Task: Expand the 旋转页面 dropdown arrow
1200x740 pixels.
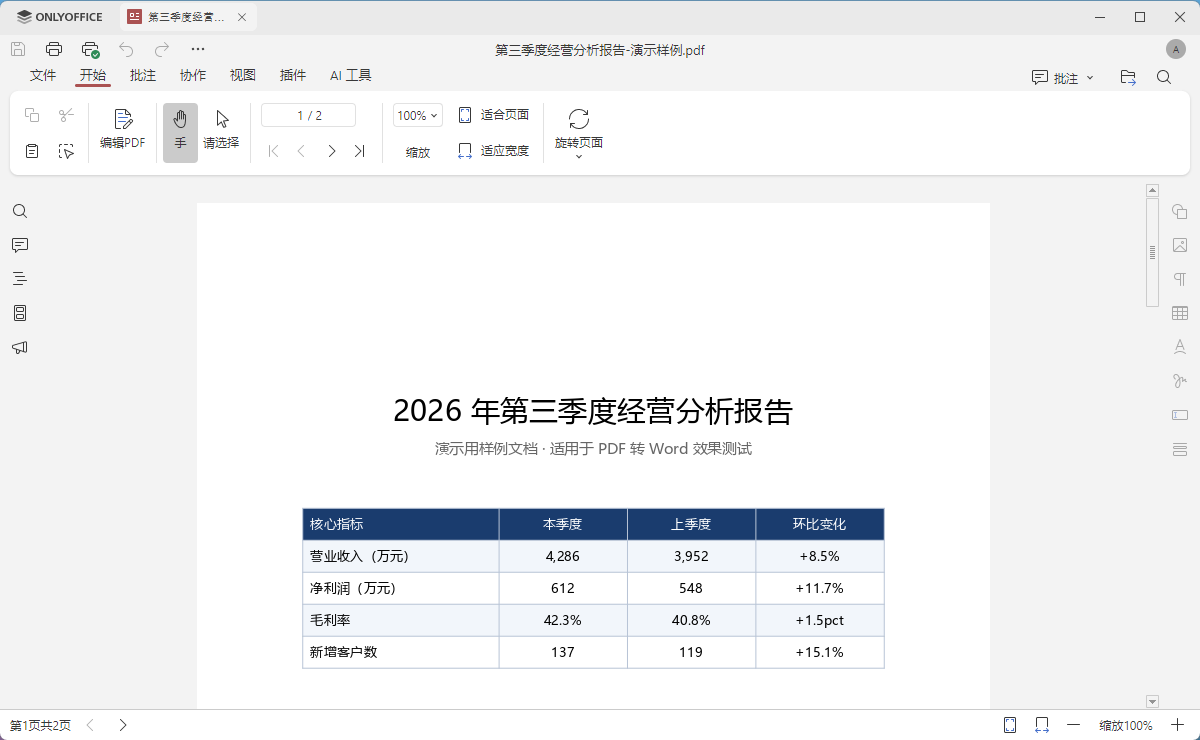Action: click(579, 157)
